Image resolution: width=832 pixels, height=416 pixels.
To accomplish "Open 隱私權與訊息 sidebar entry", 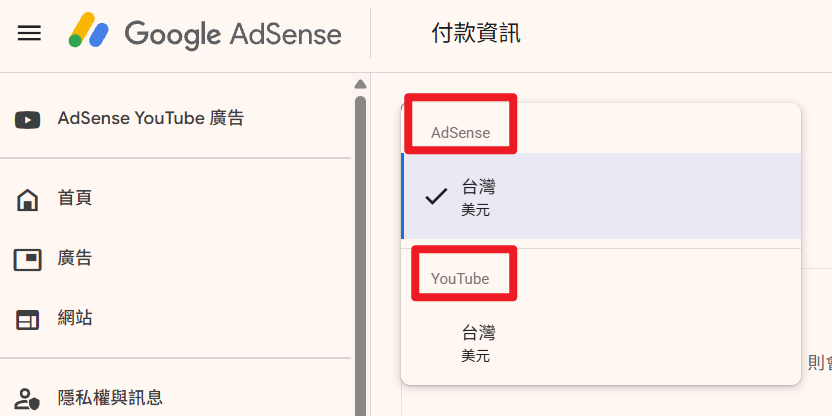I will (110, 398).
